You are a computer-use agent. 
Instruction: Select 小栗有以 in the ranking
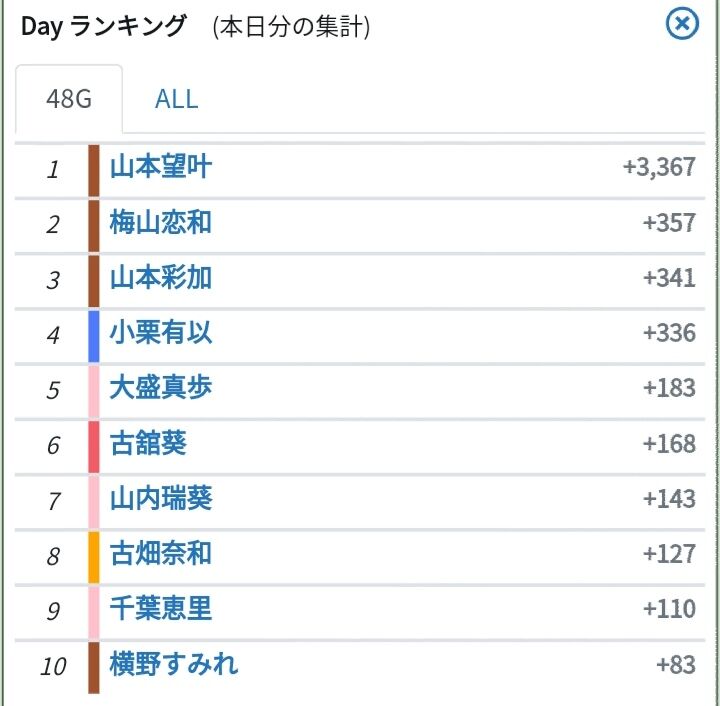tap(160, 332)
